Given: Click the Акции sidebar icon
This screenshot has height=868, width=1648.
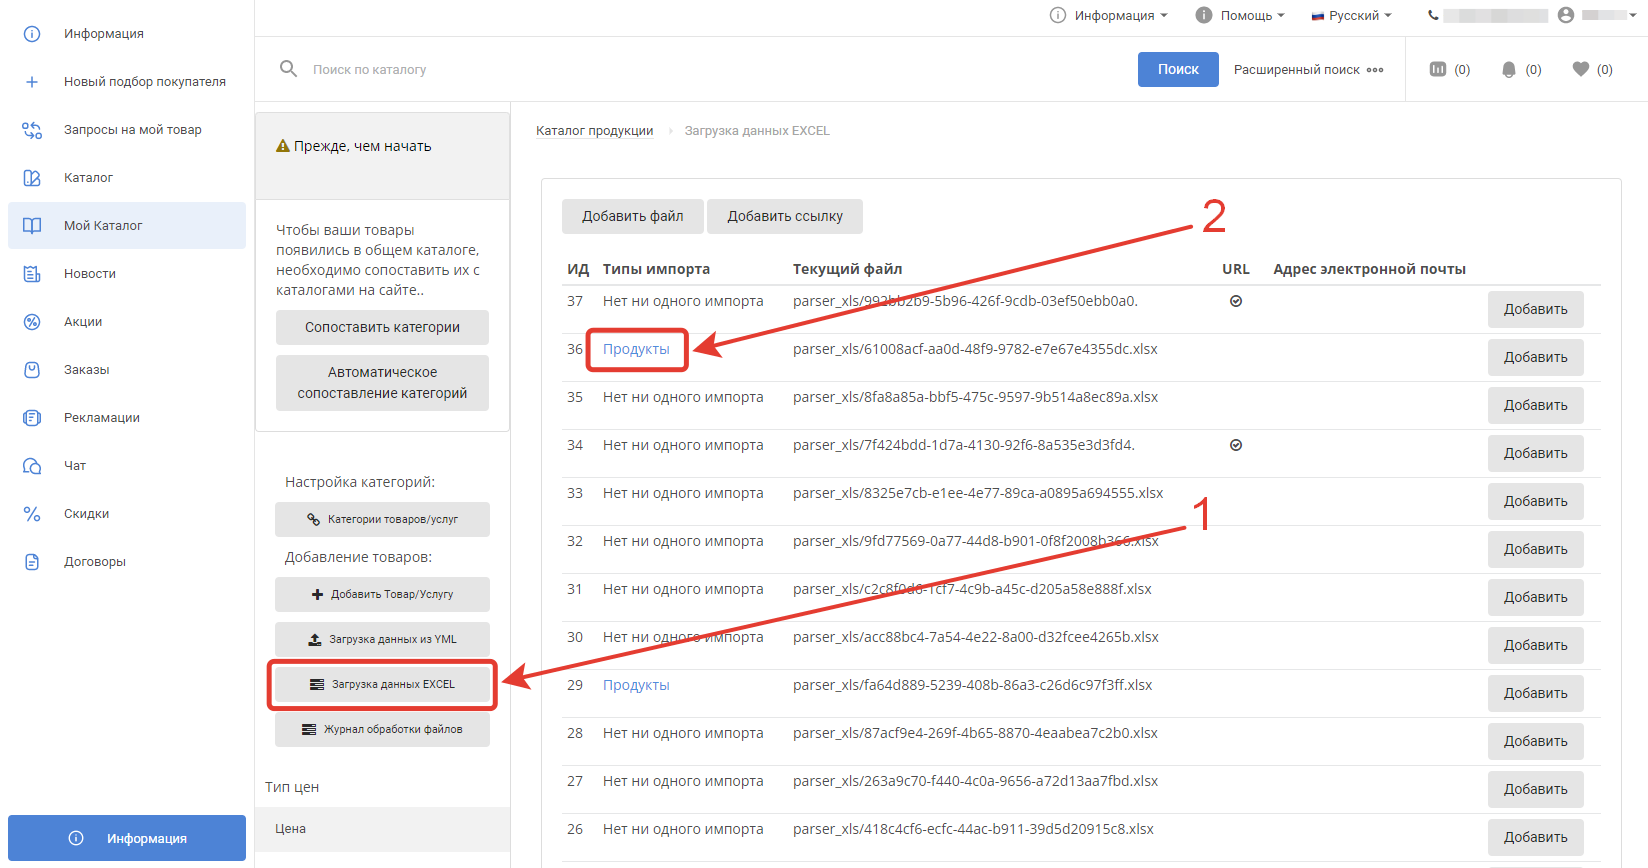Looking at the screenshot, I should tap(32, 322).
